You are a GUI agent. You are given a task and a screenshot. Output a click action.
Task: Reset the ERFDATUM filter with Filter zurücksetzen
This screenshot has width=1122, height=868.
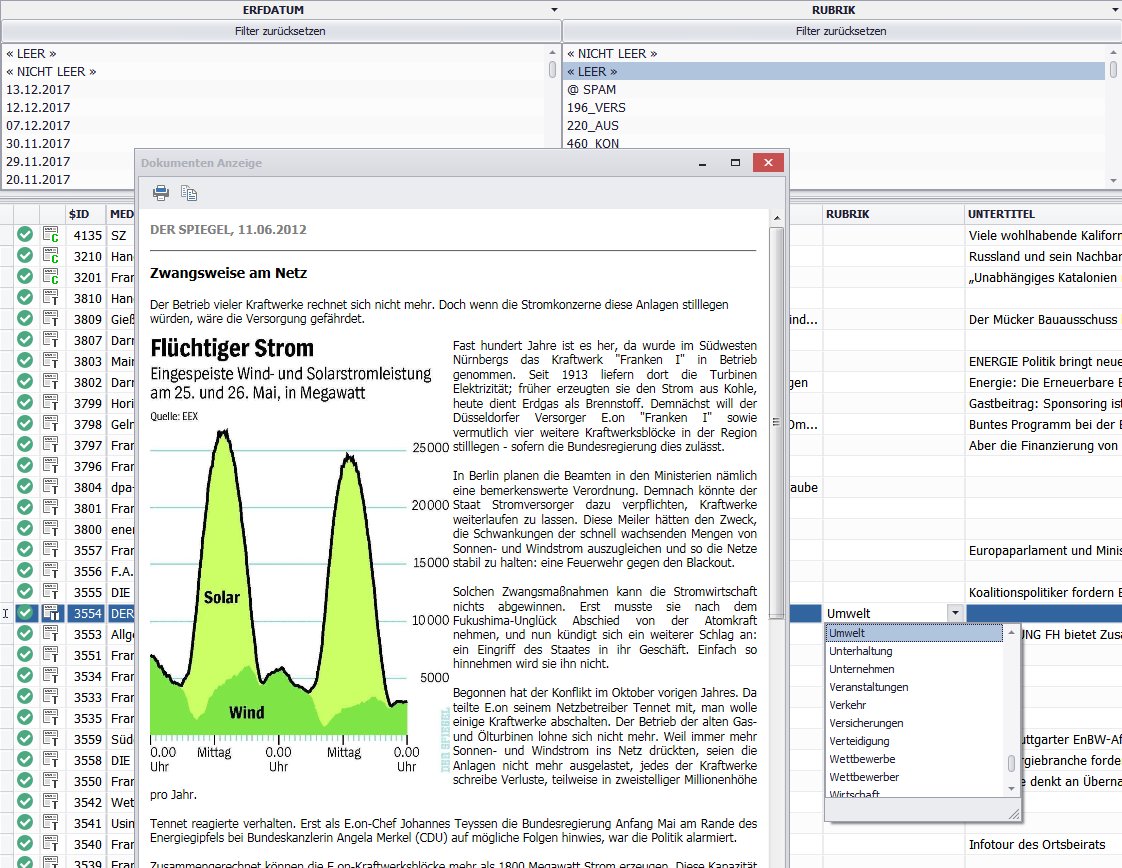(x=280, y=31)
